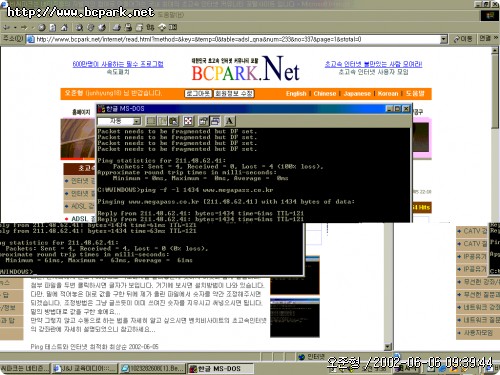Open the ADSL red-bullet menu item in left sidebar

point(80,219)
